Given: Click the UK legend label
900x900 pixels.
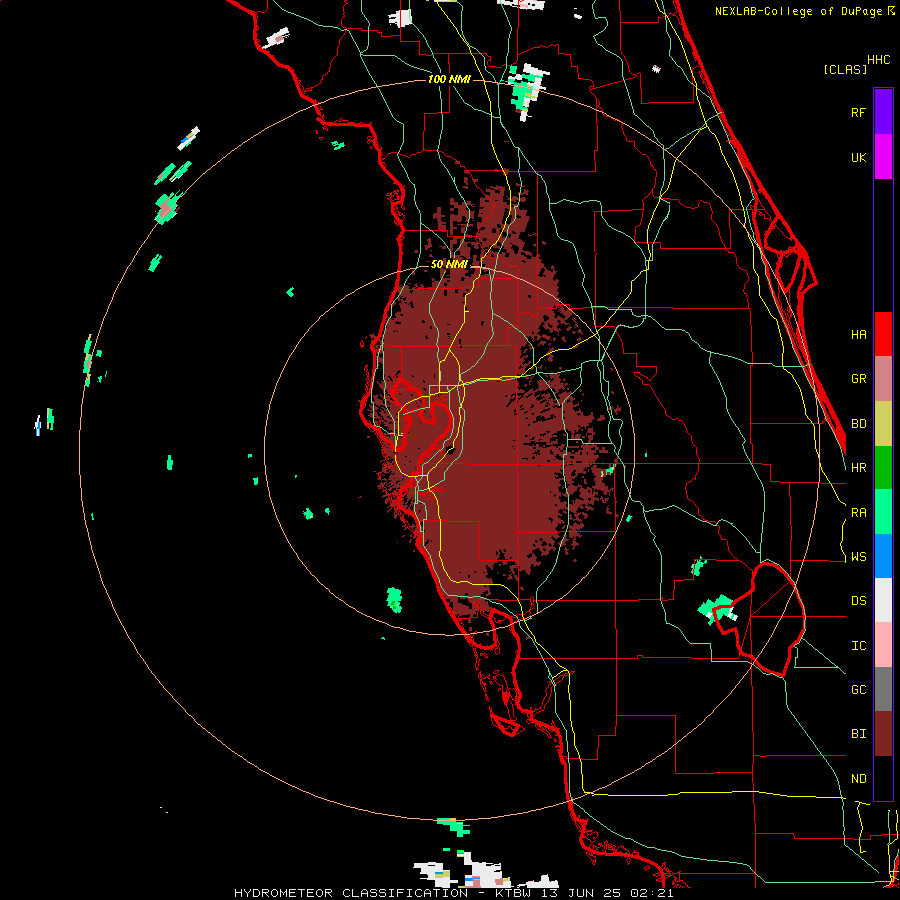Looking at the screenshot, I should 858,157.
